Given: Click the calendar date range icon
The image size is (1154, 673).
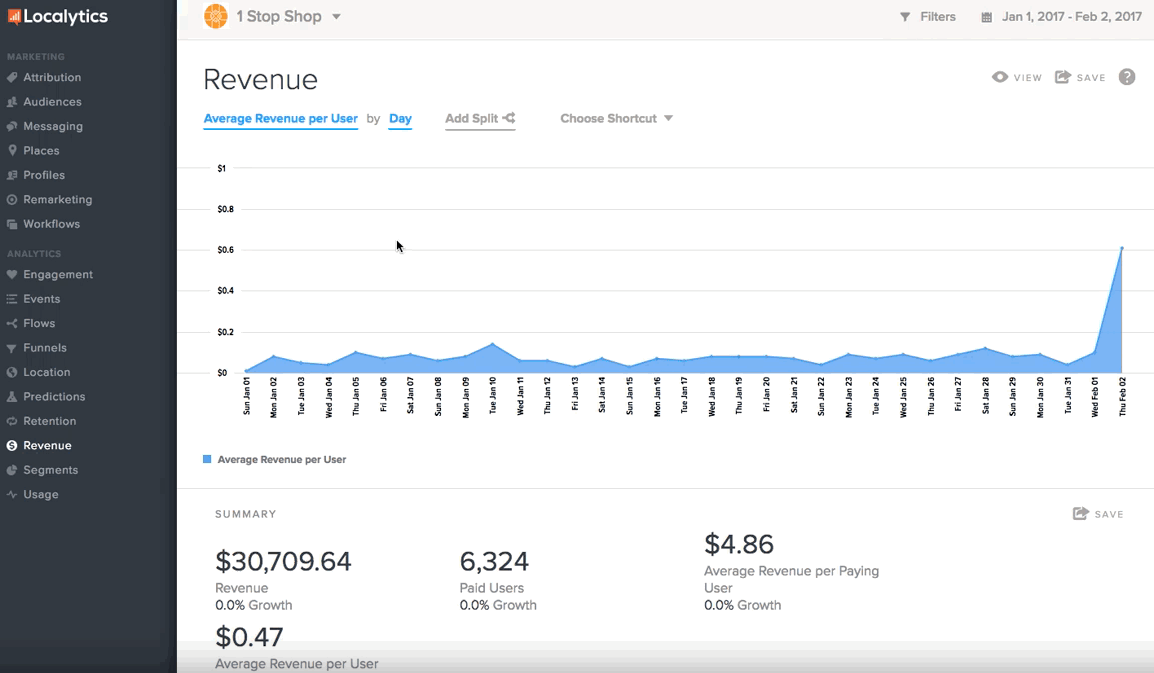Looking at the screenshot, I should [987, 17].
